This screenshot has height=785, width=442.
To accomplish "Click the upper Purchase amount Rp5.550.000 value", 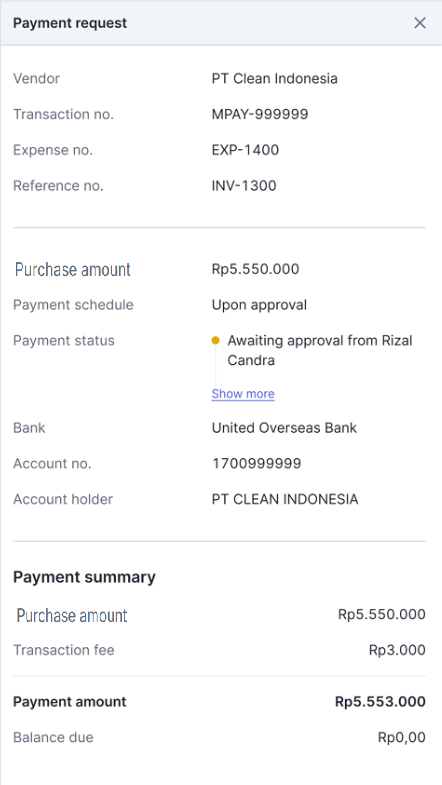I will [255, 269].
